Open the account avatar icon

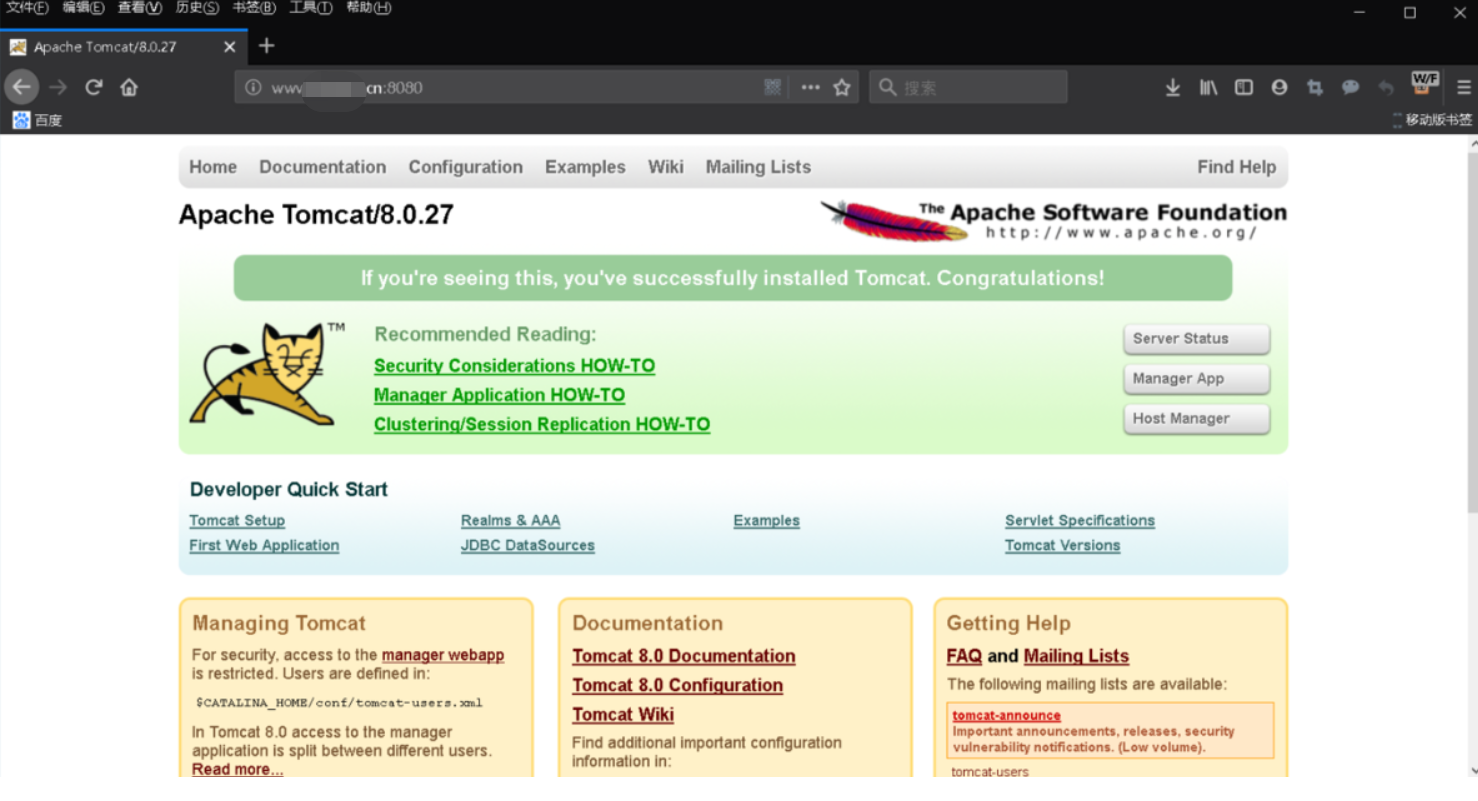(1279, 87)
